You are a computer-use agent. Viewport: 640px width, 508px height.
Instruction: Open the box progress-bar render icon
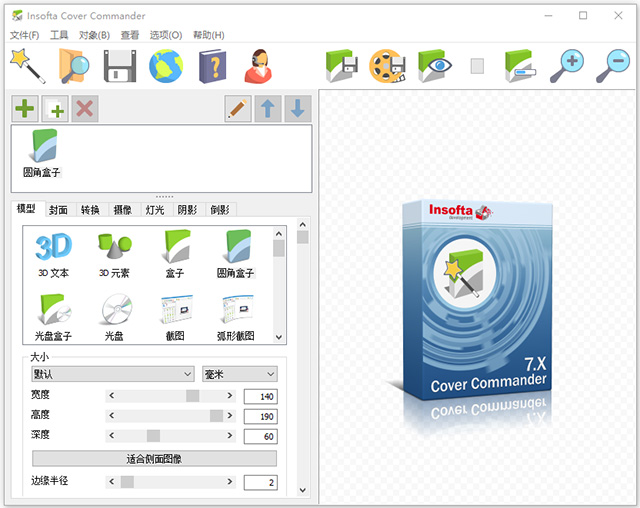pos(520,66)
